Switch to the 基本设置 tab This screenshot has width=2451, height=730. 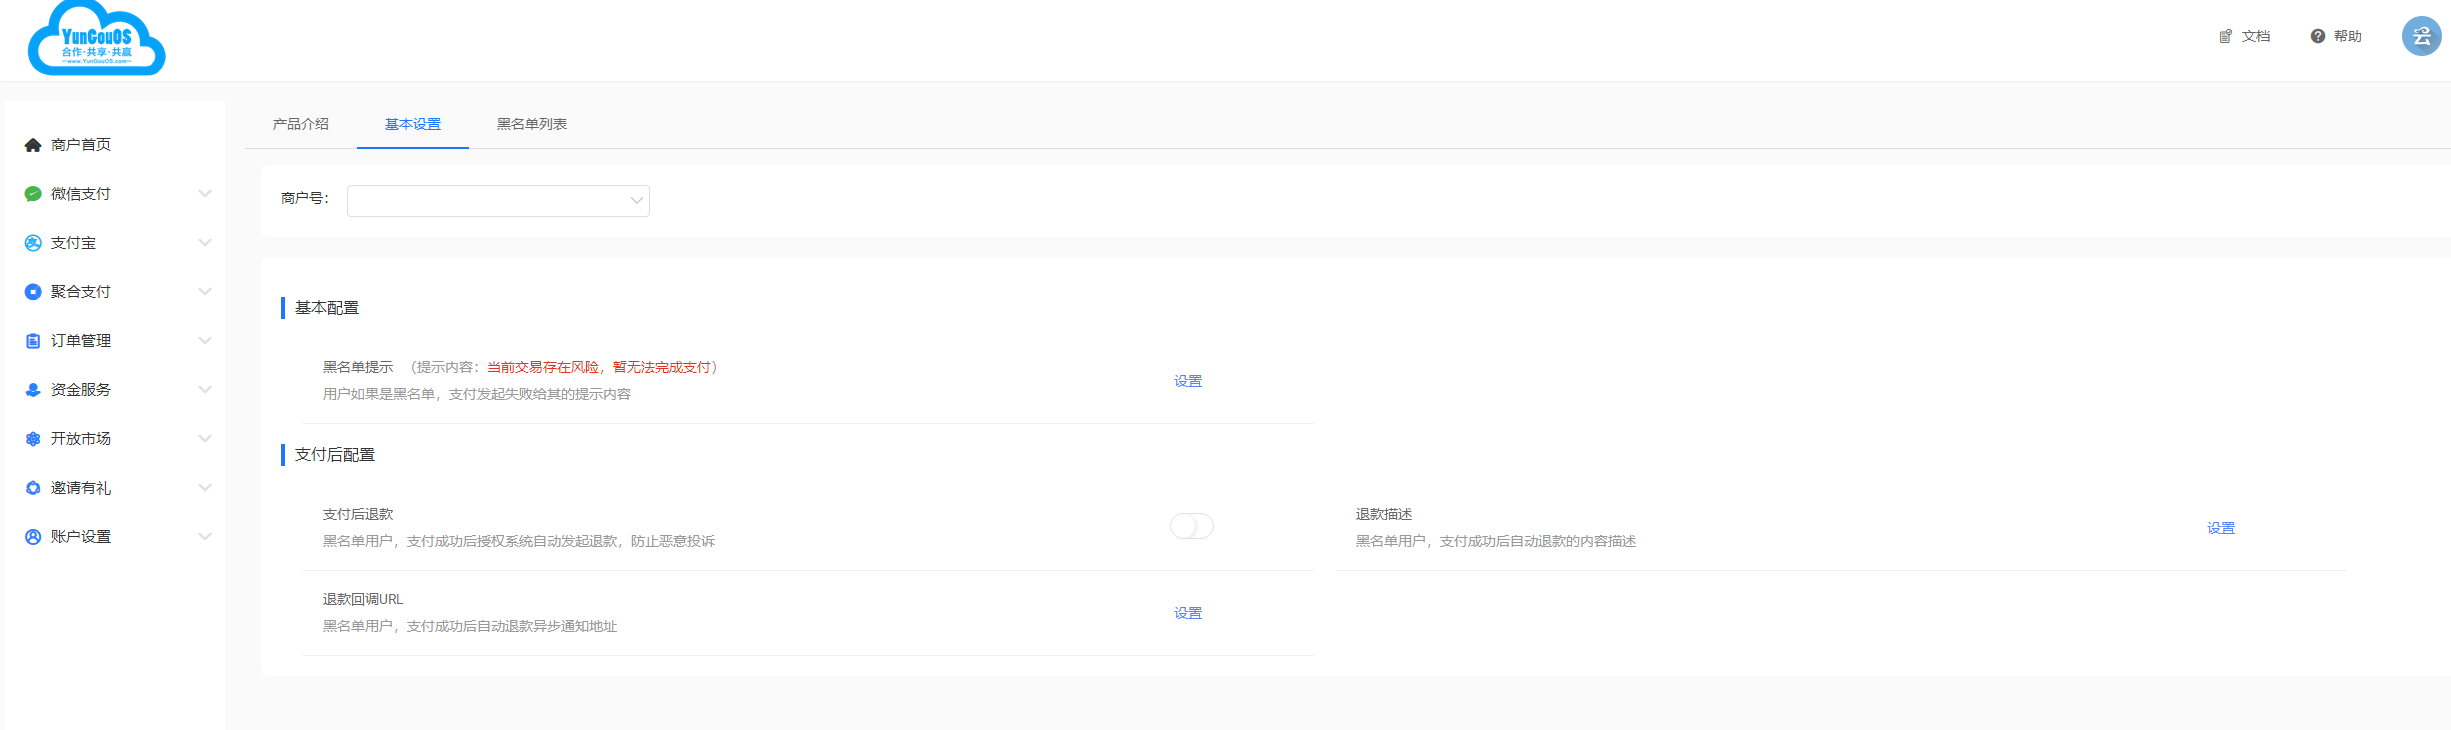(413, 124)
